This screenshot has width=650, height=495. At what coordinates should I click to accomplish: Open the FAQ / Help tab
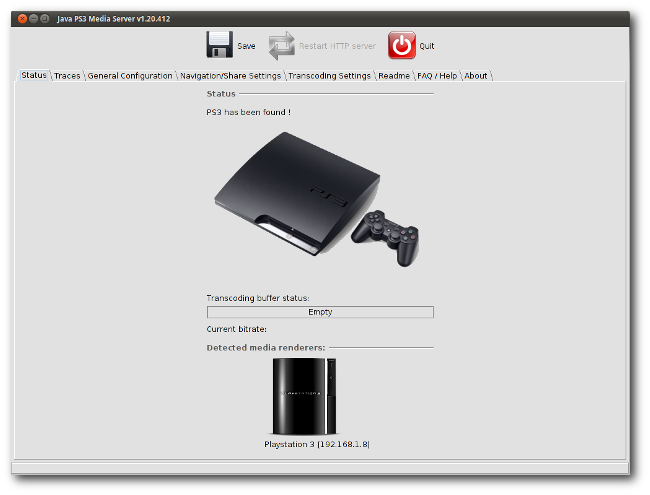(437, 76)
